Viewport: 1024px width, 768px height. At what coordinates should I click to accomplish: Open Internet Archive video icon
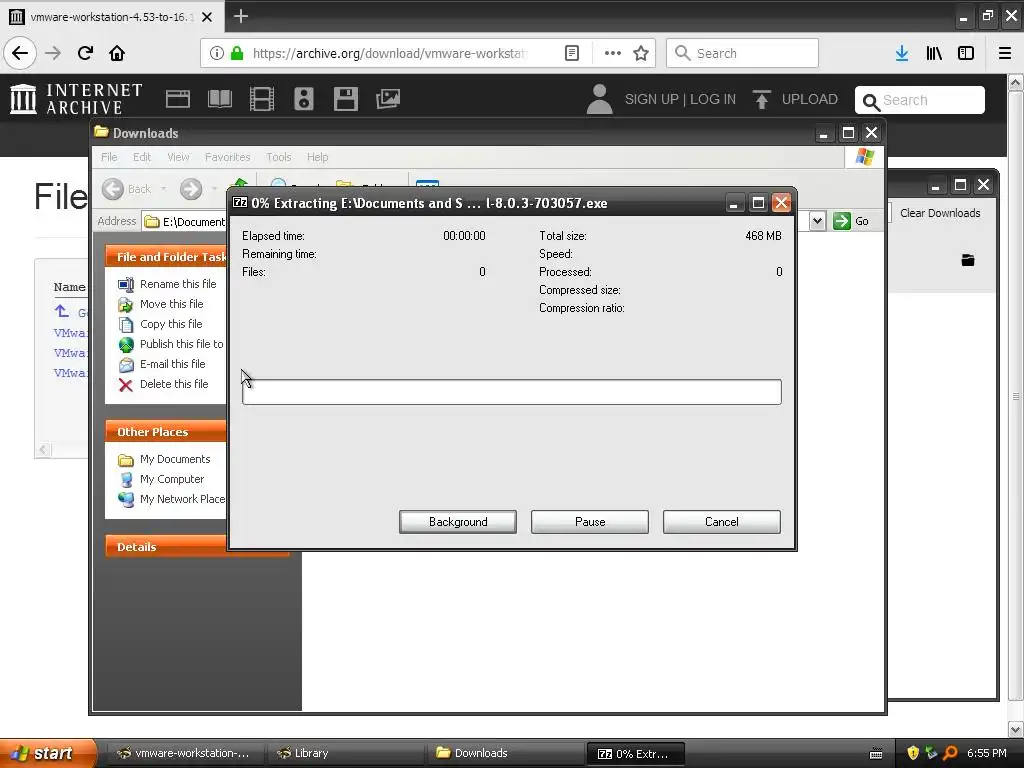[262, 99]
